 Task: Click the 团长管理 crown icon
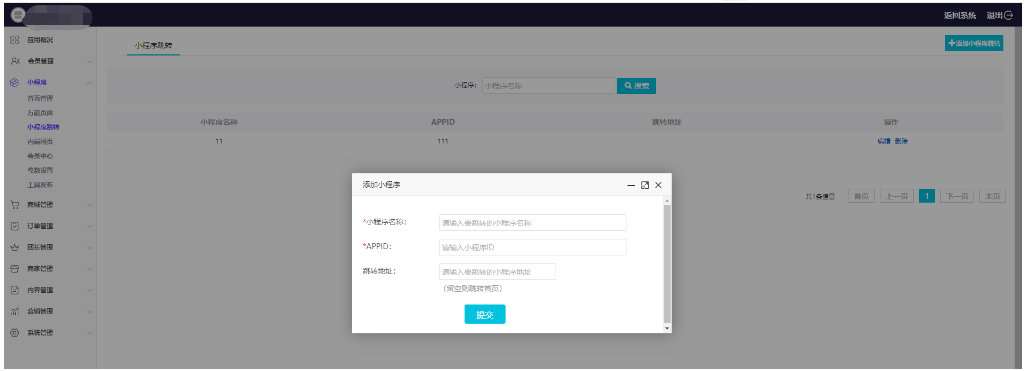pos(14,248)
